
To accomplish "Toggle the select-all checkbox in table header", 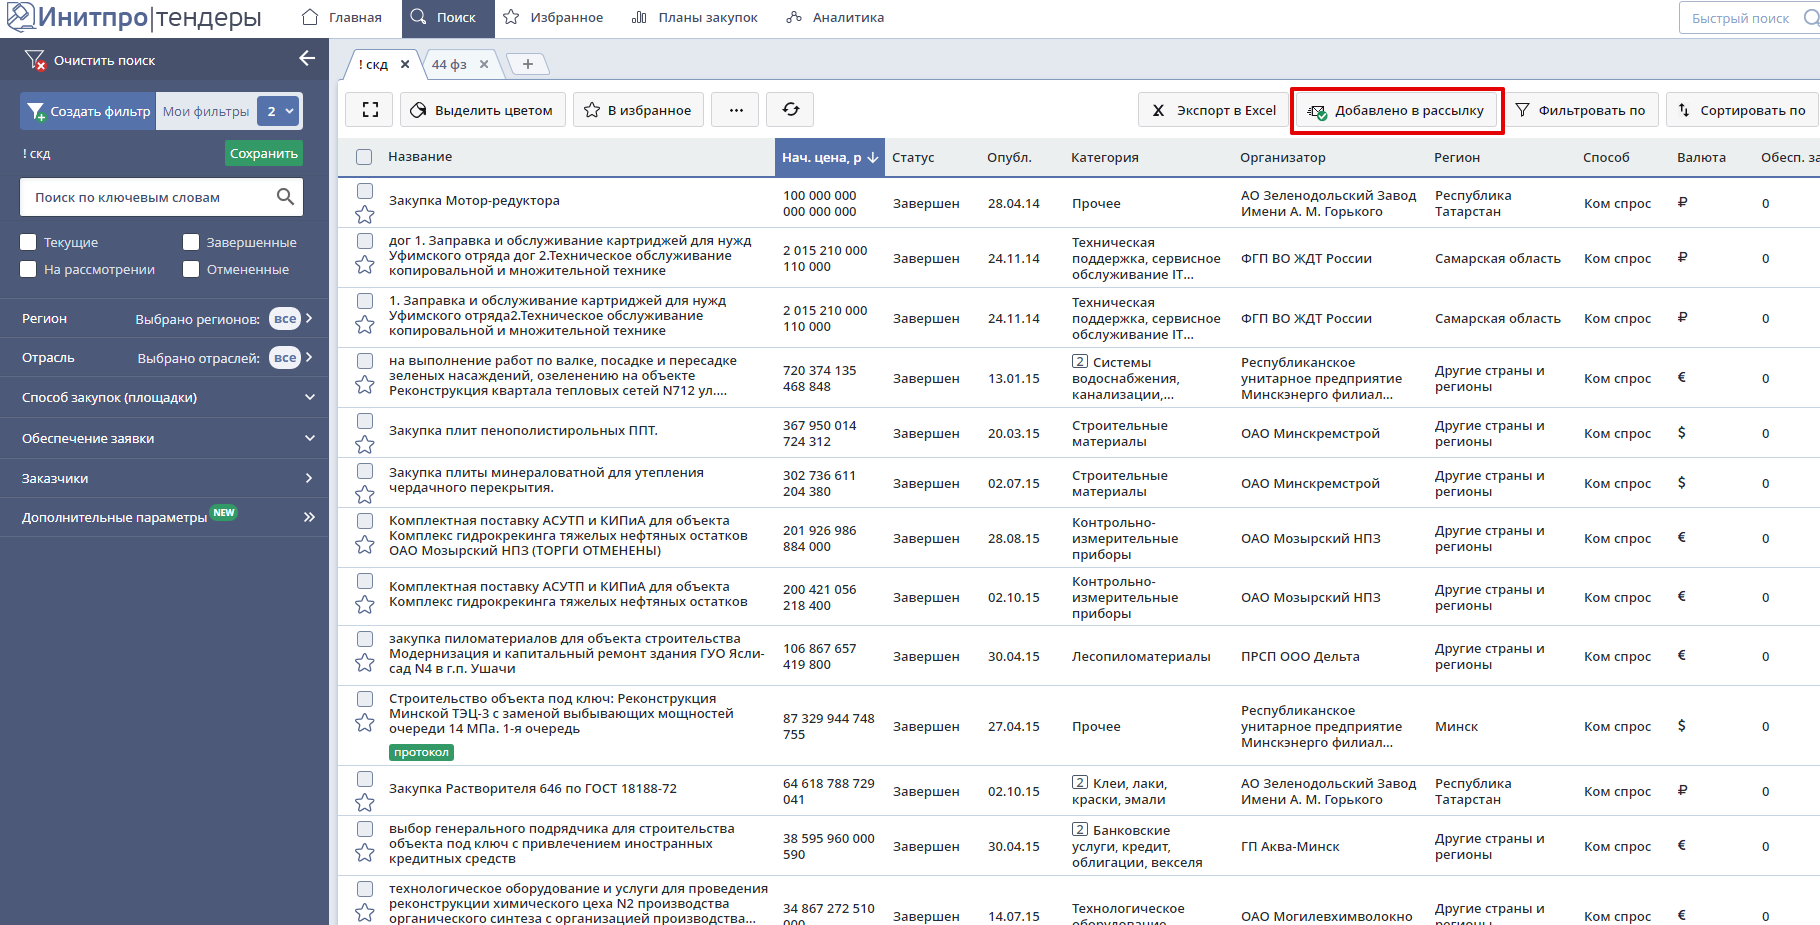I will click(364, 157).
